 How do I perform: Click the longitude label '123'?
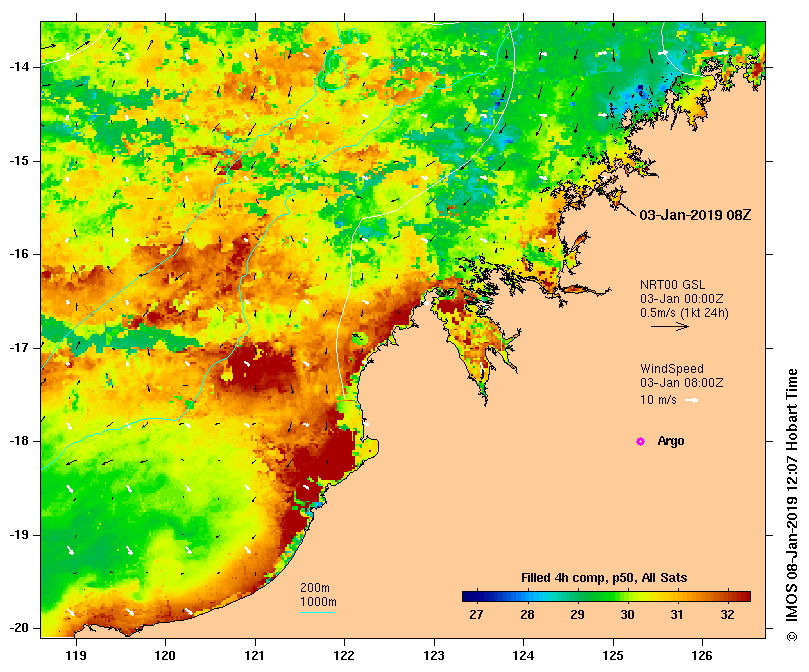click(x=434, y=656)
